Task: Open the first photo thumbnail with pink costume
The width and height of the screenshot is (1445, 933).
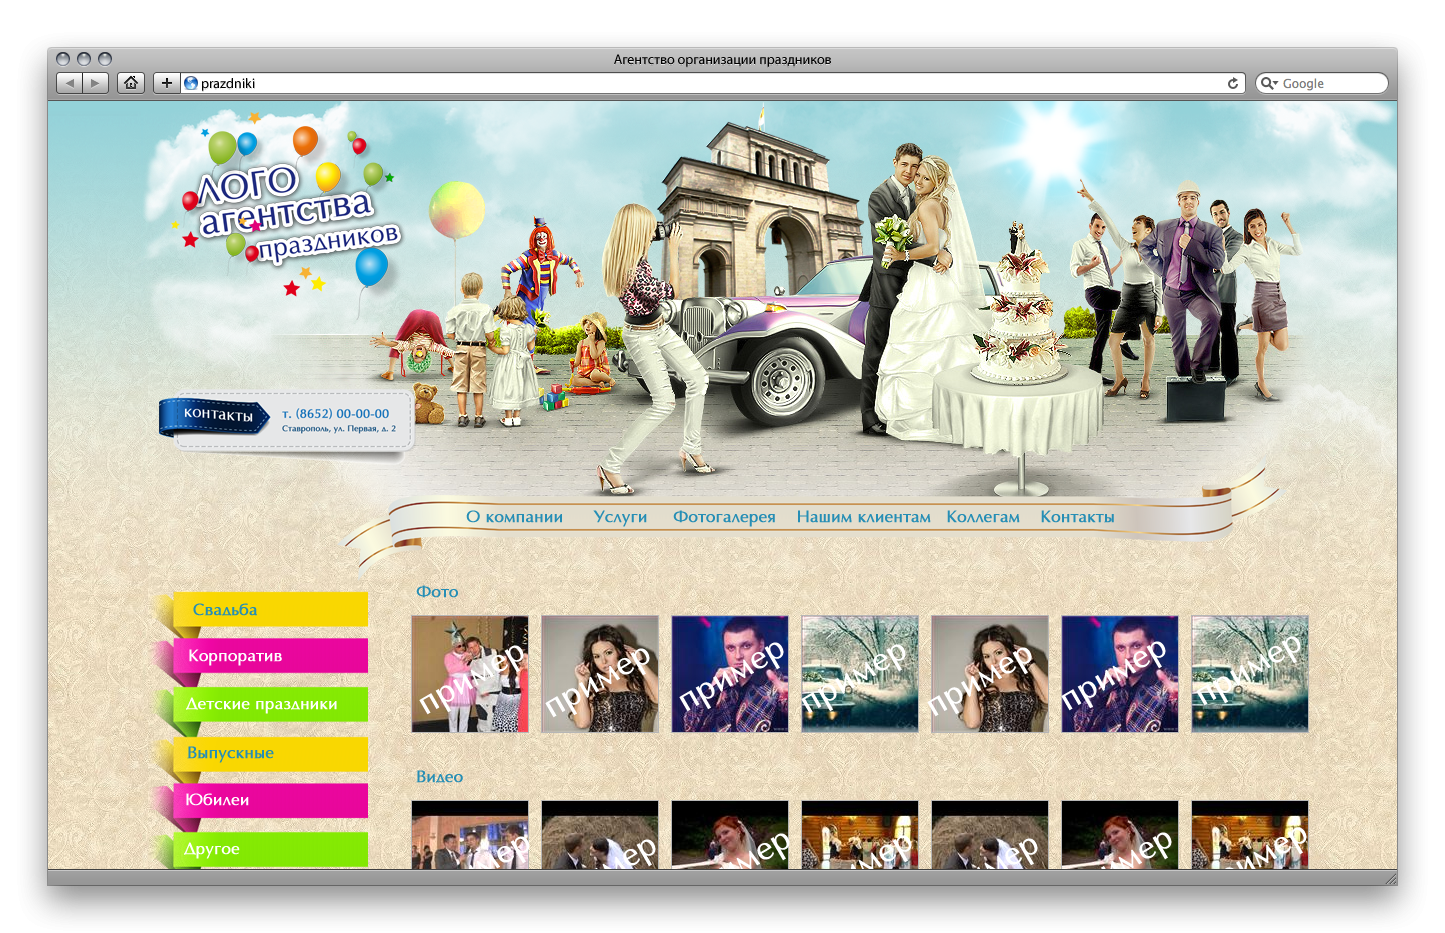Action: pos(470,674)
